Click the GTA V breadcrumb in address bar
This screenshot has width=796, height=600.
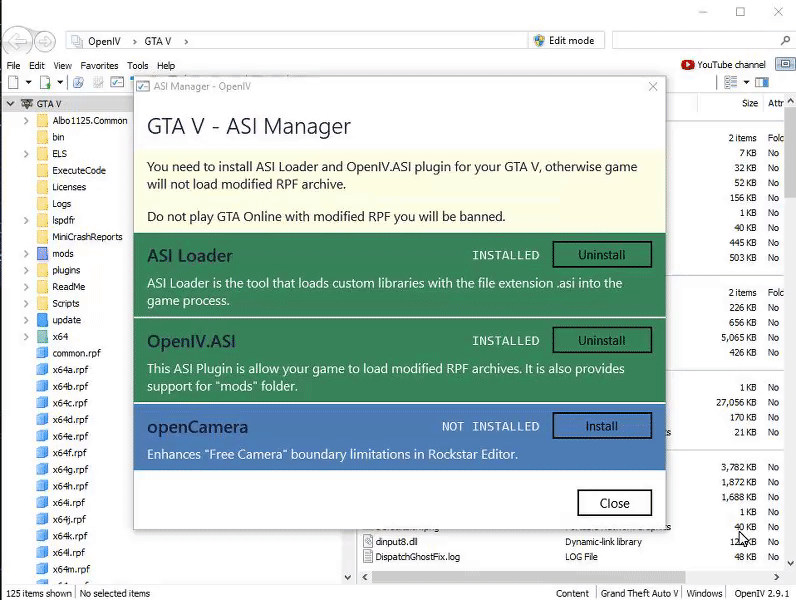tap(158, 41)
